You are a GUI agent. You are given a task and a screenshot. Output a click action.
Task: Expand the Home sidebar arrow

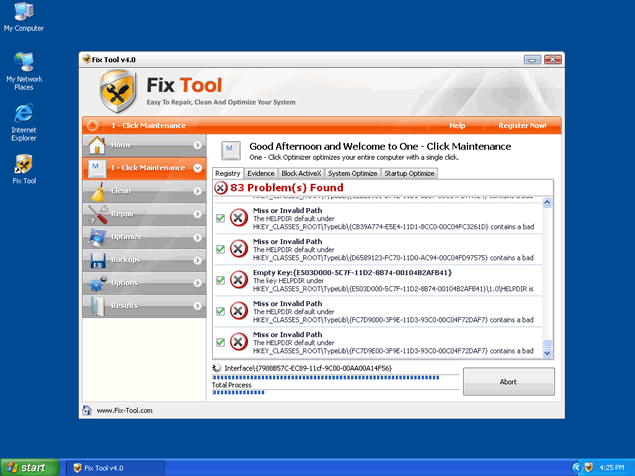click(198, 145)
